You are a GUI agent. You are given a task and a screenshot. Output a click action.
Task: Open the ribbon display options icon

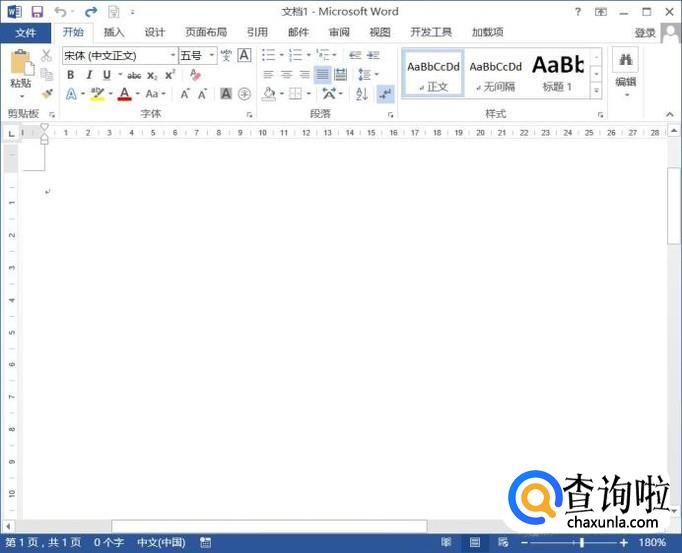pos(601,12)
